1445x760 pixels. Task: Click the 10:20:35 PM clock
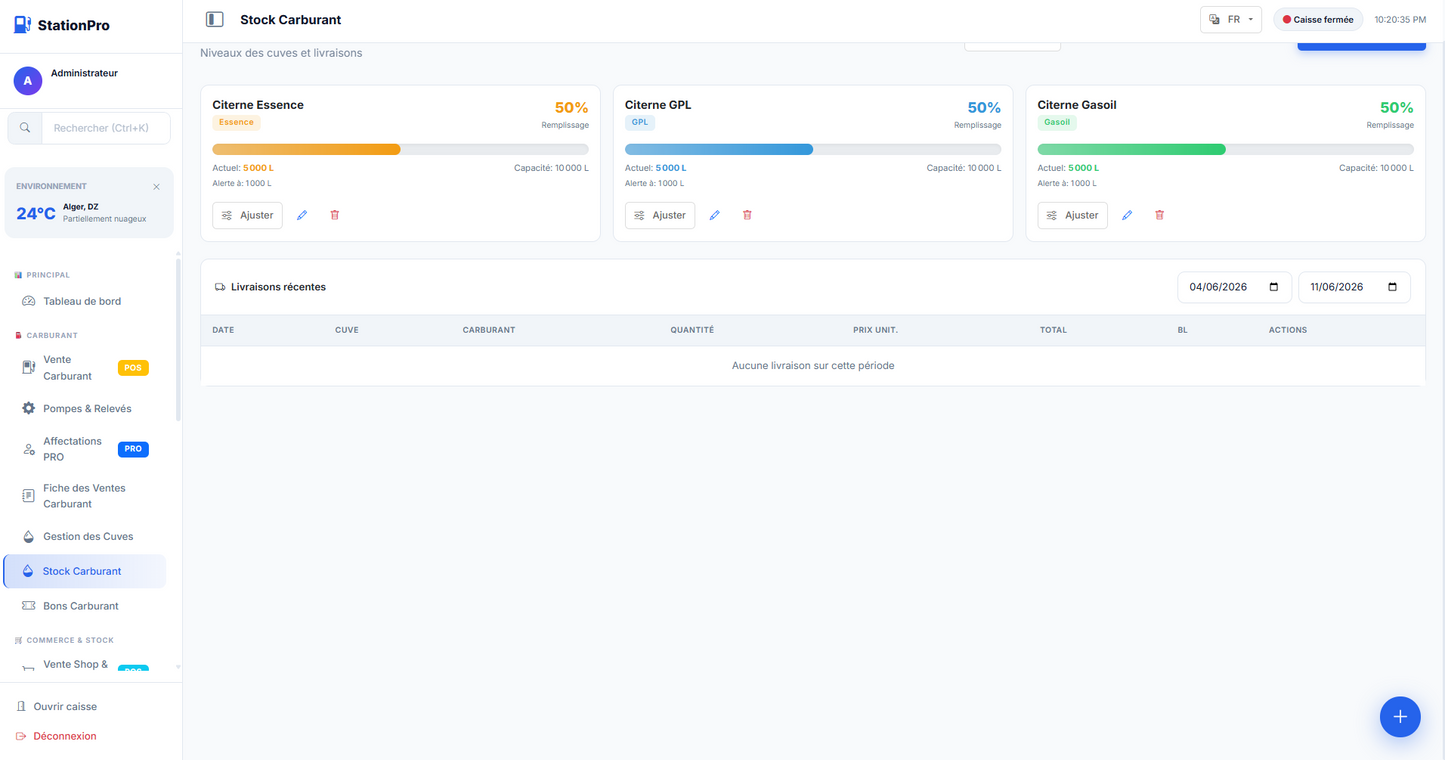pos(1400,20)
